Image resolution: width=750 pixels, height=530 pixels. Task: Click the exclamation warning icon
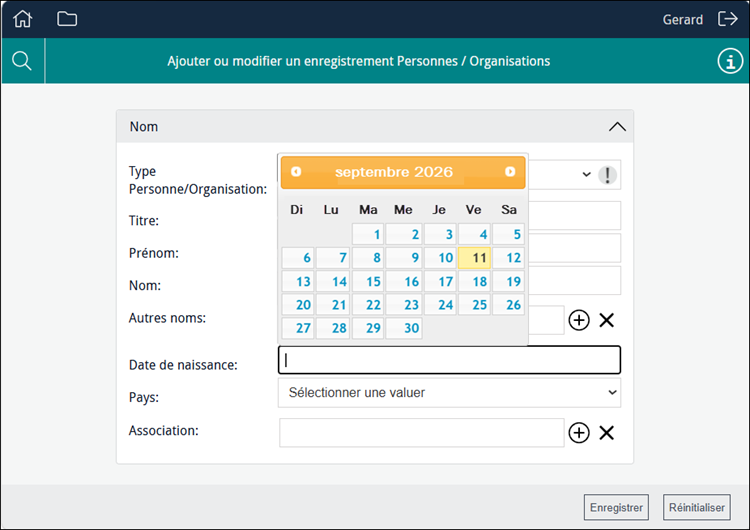(x=607, y=175)
